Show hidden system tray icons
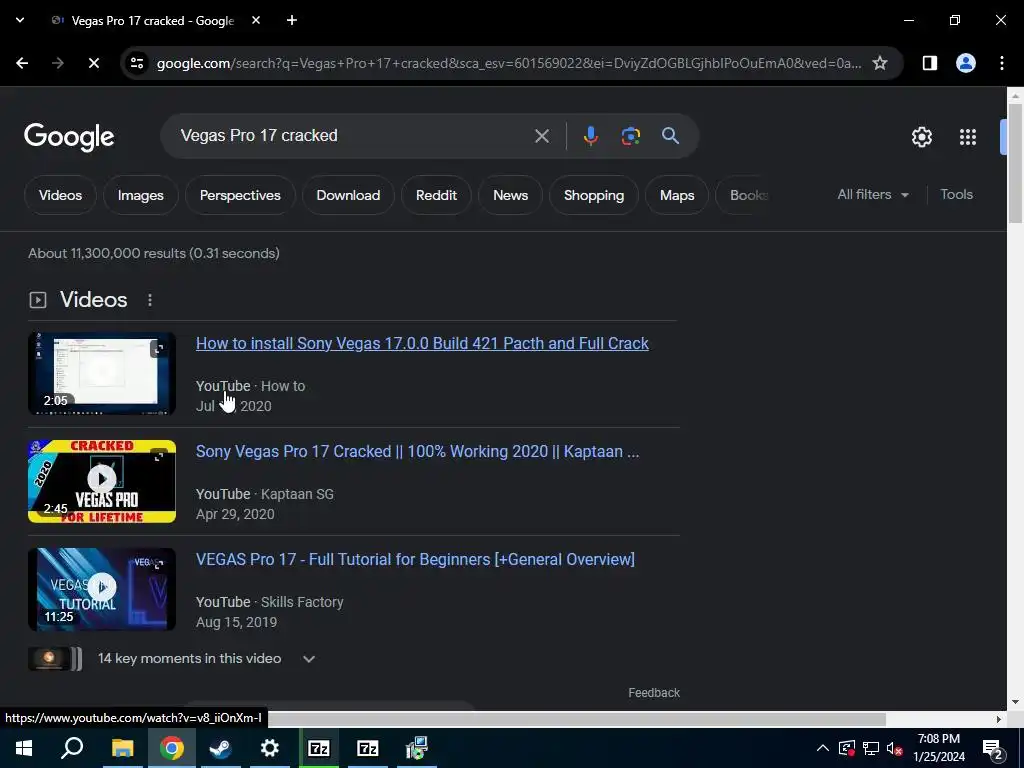Image resolution: width=1024 pixels, height=768 pixels. pos(823,748)
